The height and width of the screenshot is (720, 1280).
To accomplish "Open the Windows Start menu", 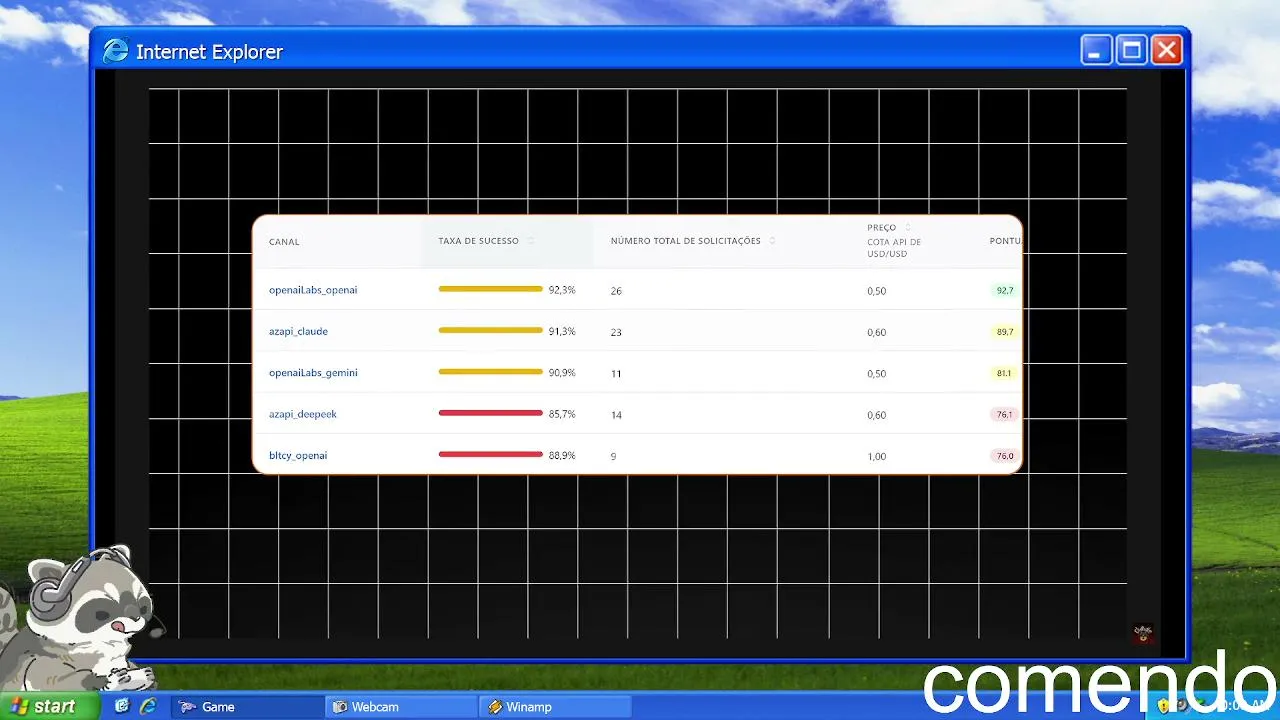I will tap(50, 706).
